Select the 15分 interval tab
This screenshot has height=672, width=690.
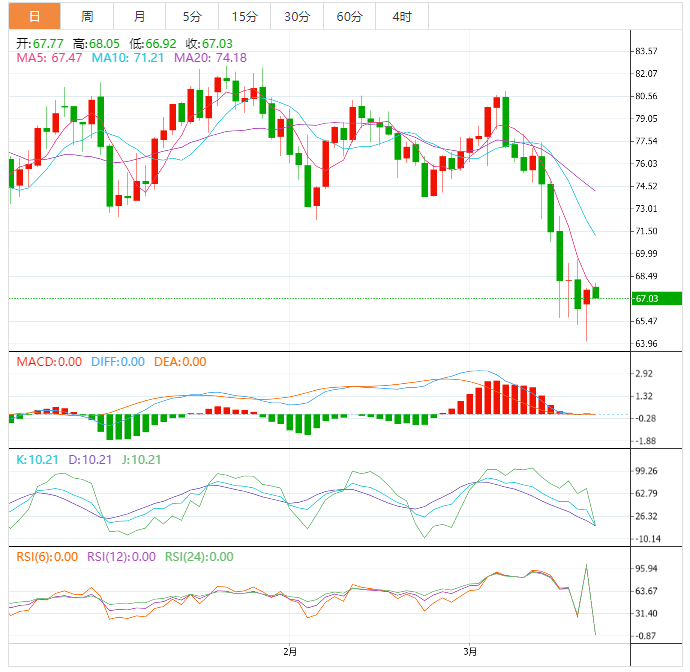[x=243, y=16]
